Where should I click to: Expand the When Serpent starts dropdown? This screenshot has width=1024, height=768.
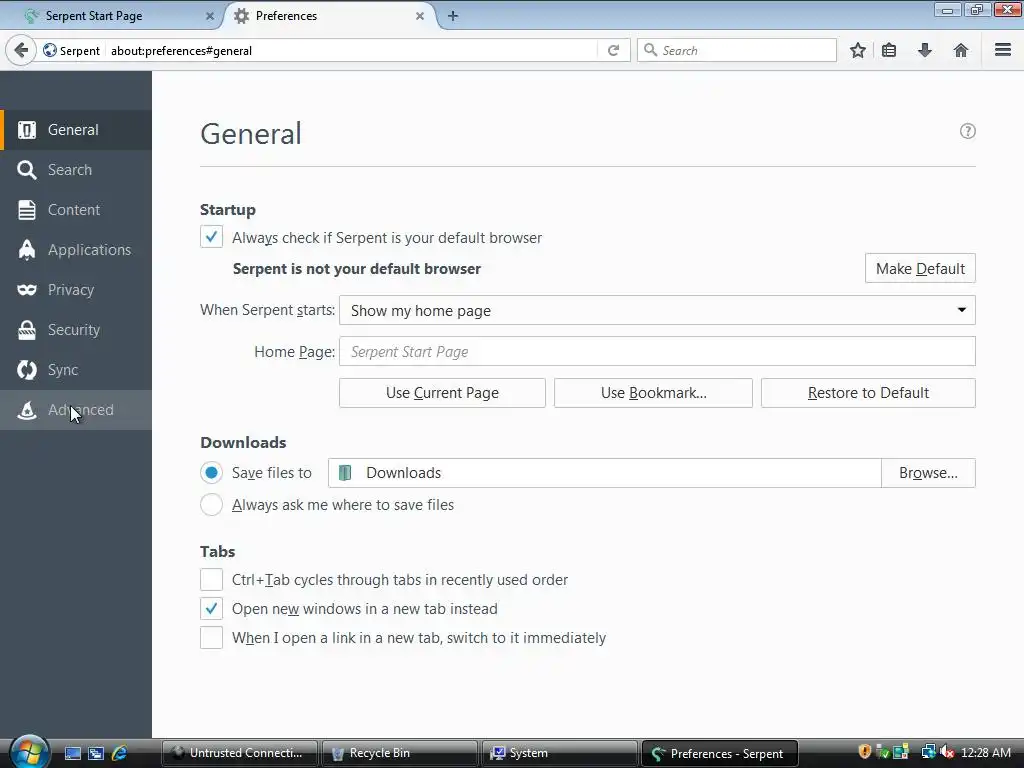657,310
